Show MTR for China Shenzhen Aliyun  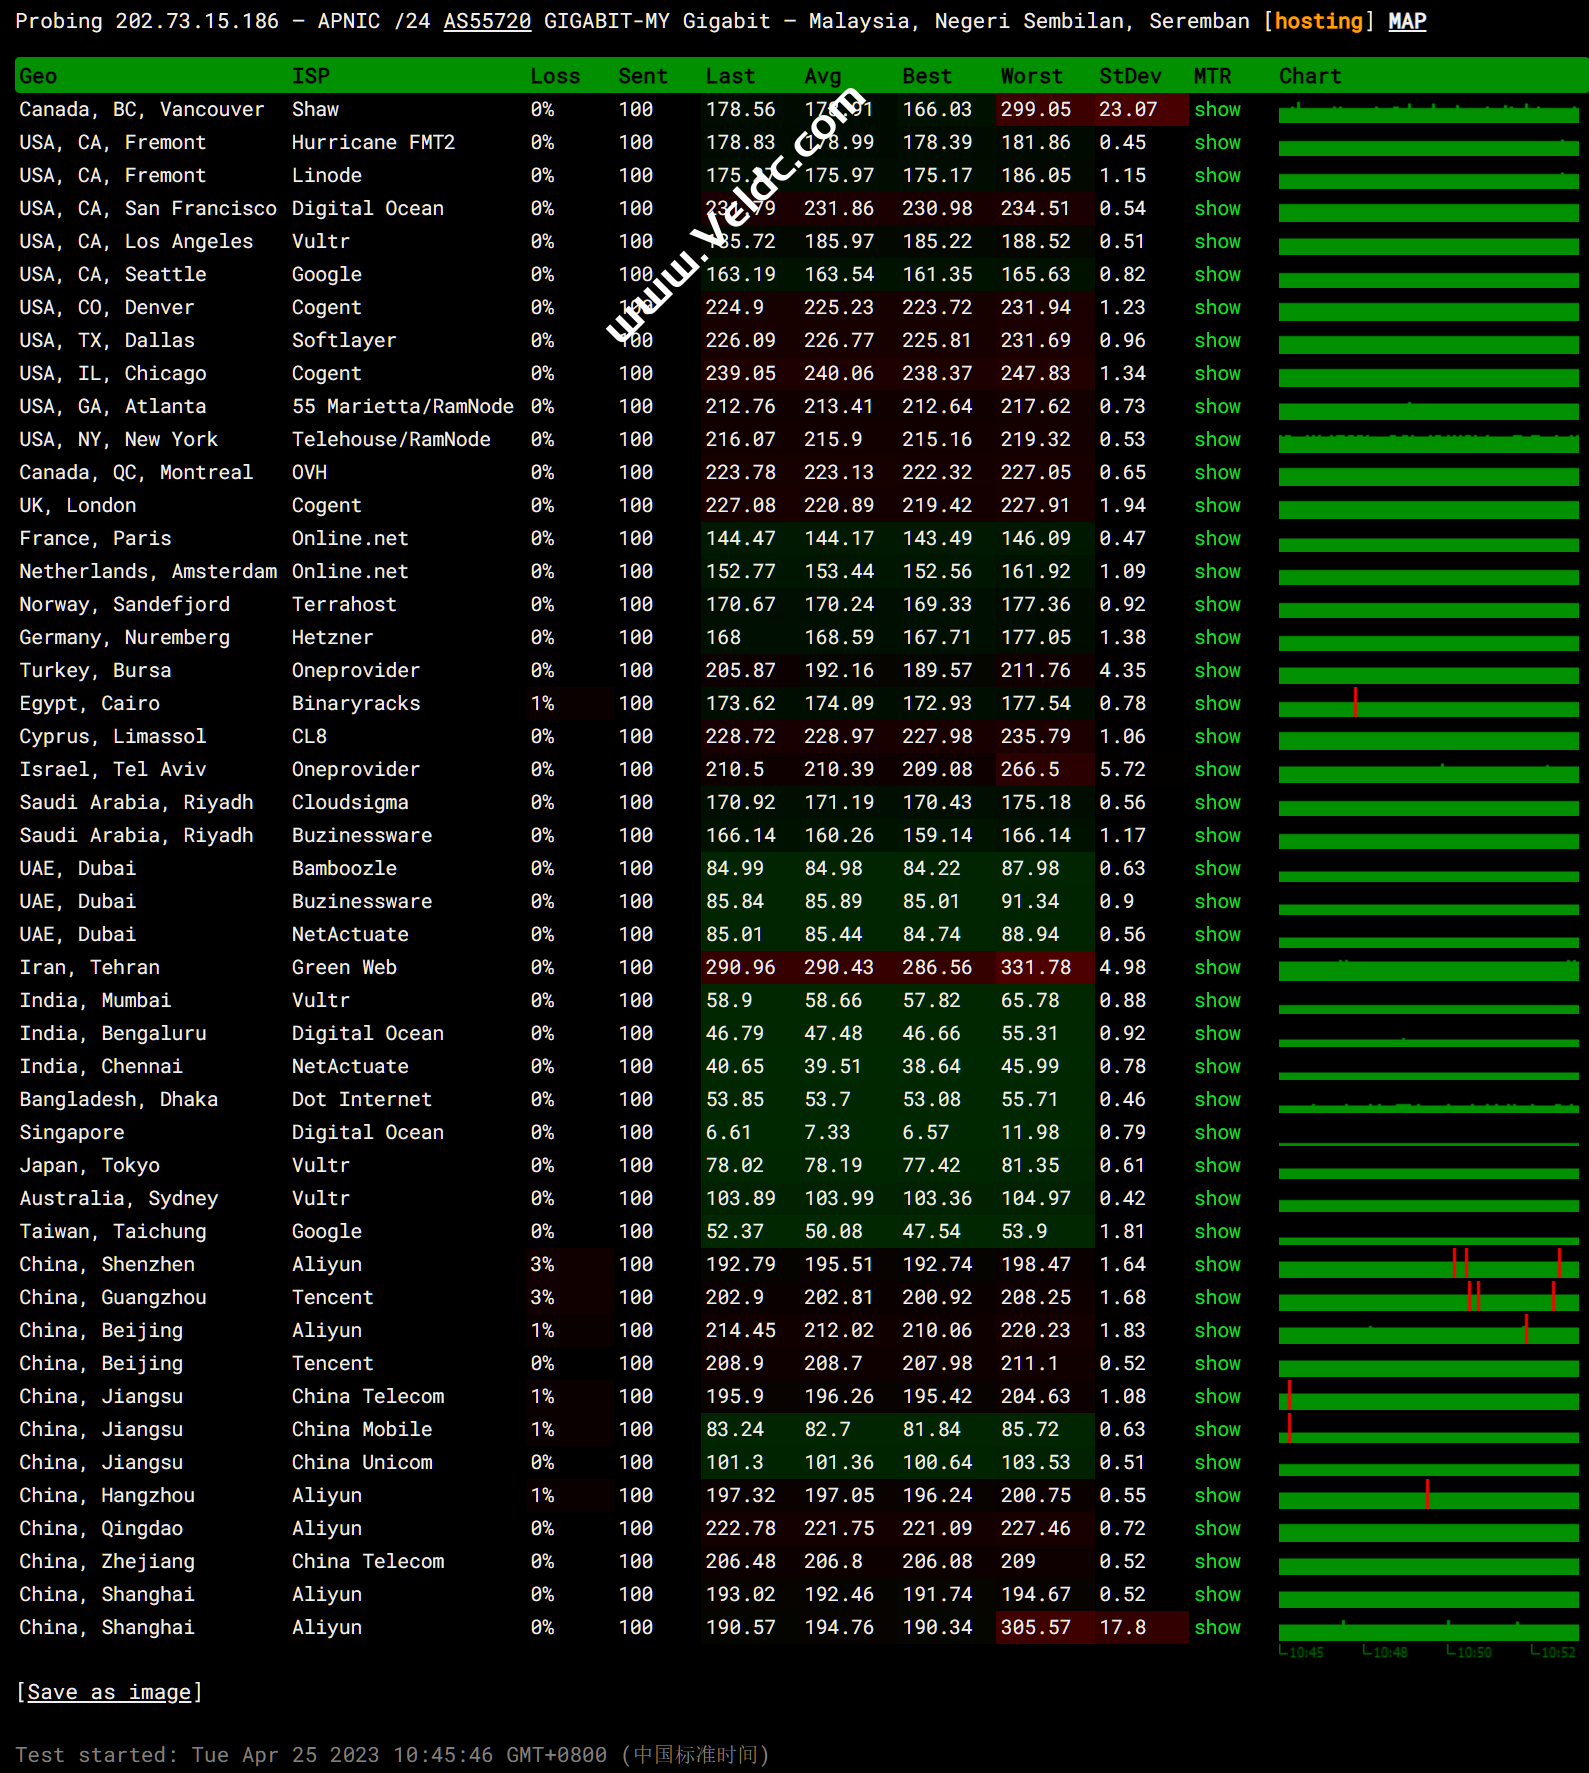pyautogui.click(x=1217, y=1264)
